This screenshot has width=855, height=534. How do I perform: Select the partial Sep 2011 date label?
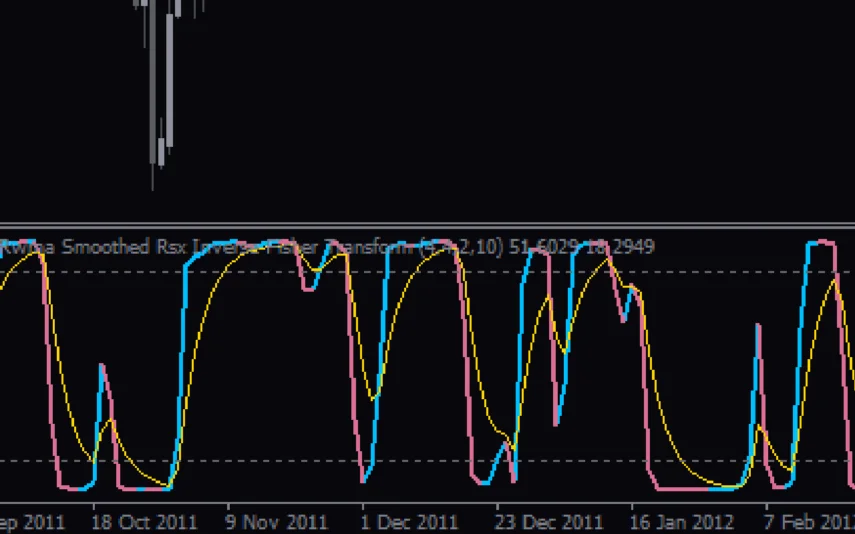click(32, 522)
